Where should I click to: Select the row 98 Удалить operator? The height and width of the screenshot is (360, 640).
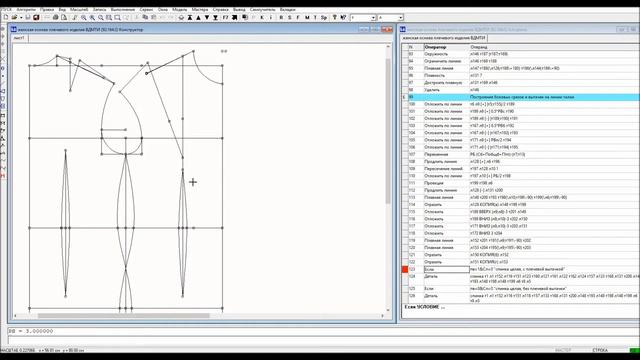[432, 90]
